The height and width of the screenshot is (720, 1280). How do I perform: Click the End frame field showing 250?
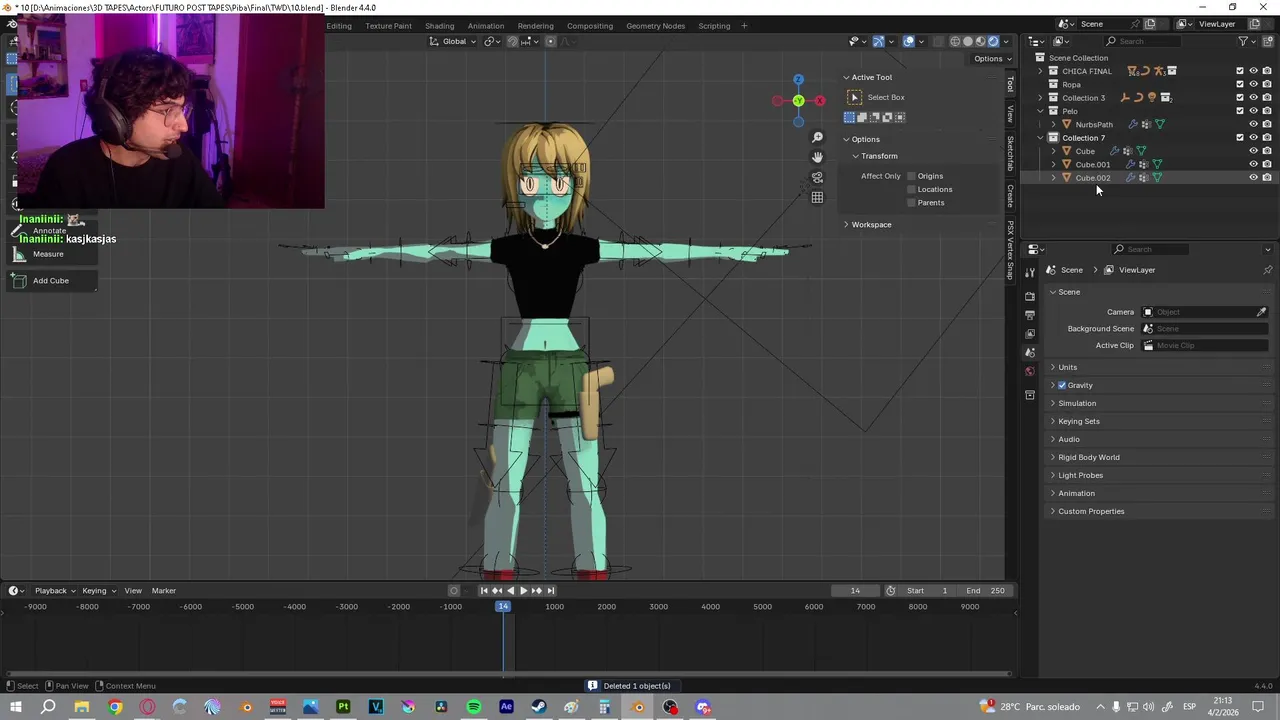(985, 591)
